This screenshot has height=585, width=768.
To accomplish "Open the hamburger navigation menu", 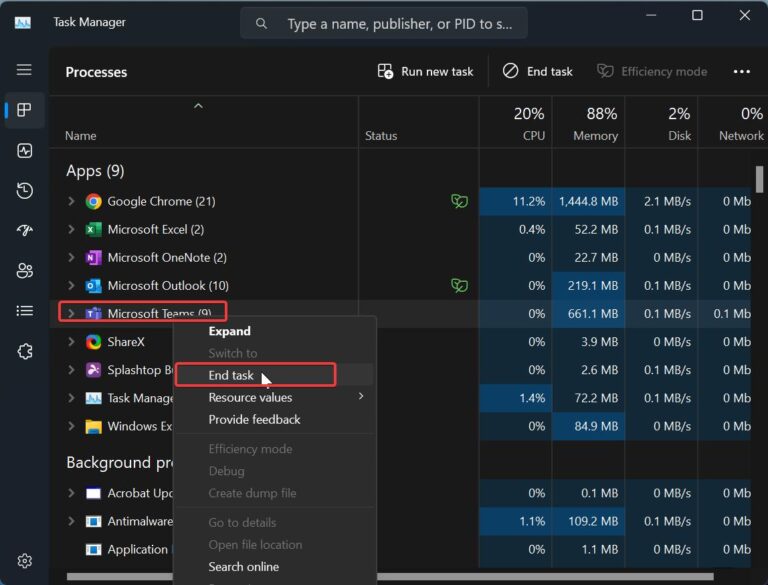I will (24, 70).
